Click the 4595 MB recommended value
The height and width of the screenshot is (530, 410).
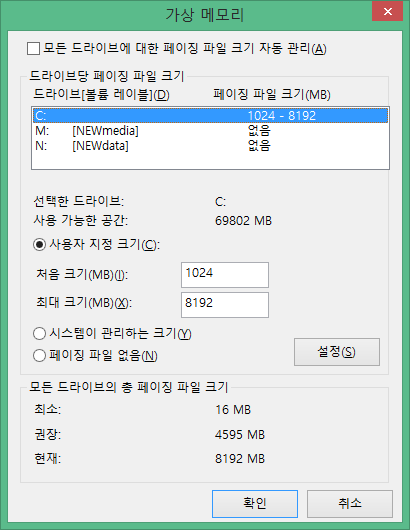(240, 434)
